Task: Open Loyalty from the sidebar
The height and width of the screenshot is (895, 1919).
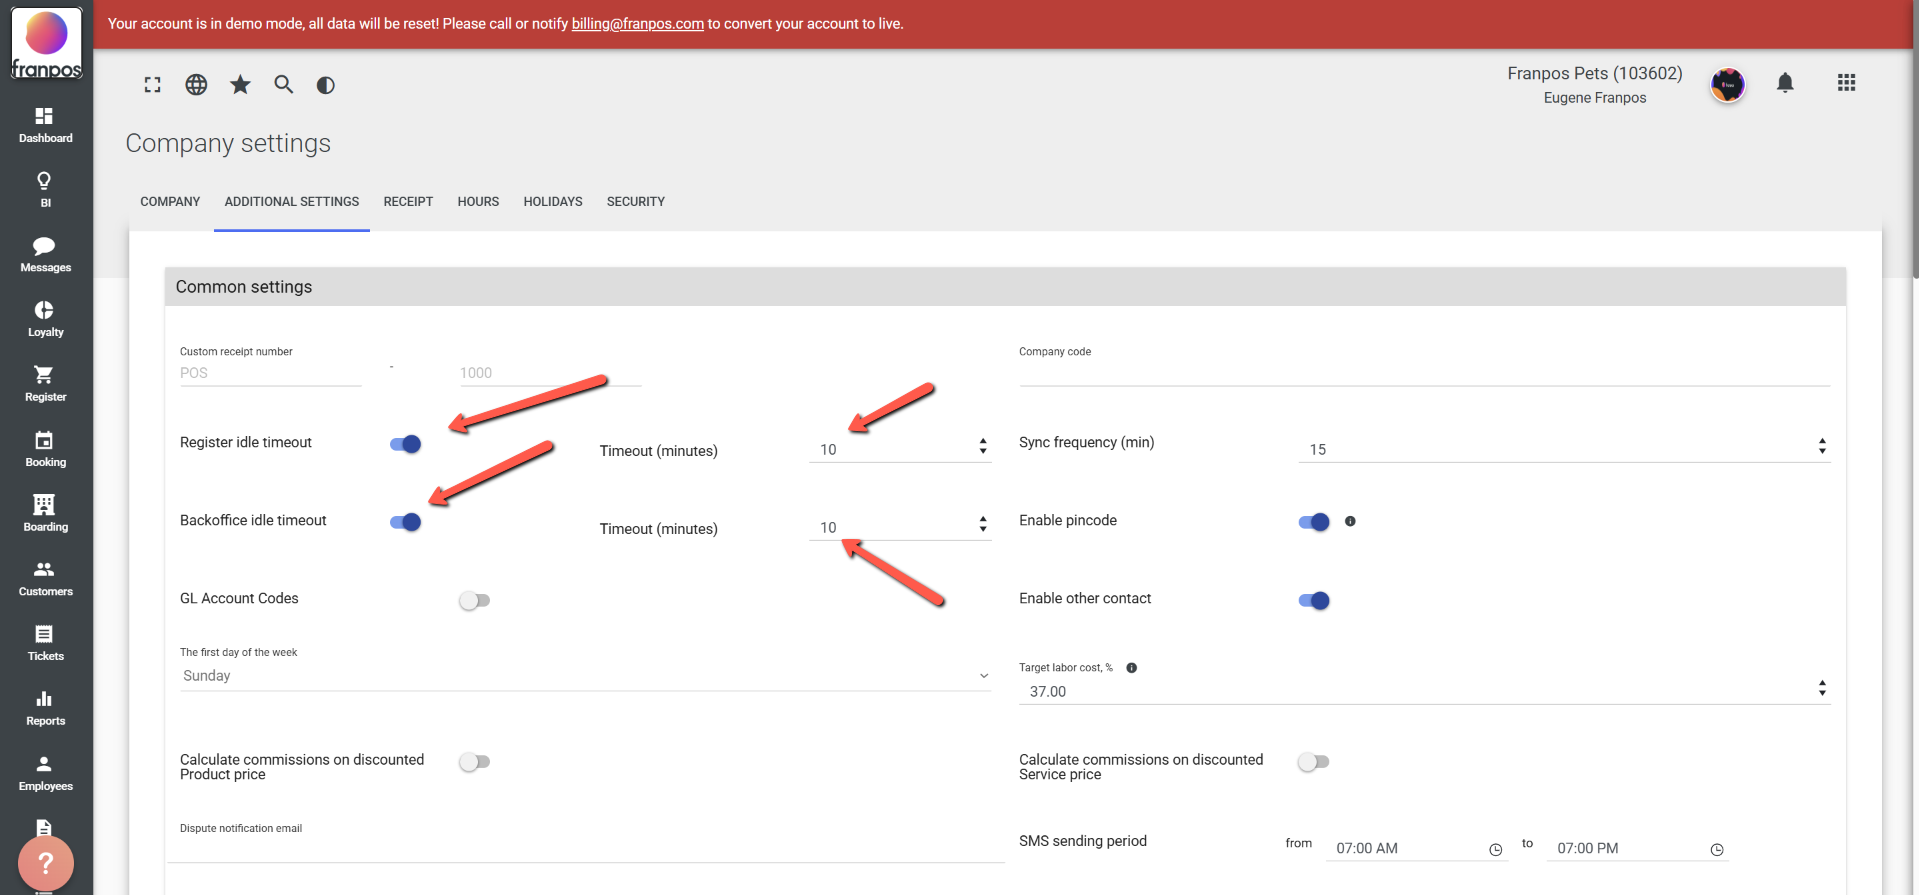Action: [45, 319]
